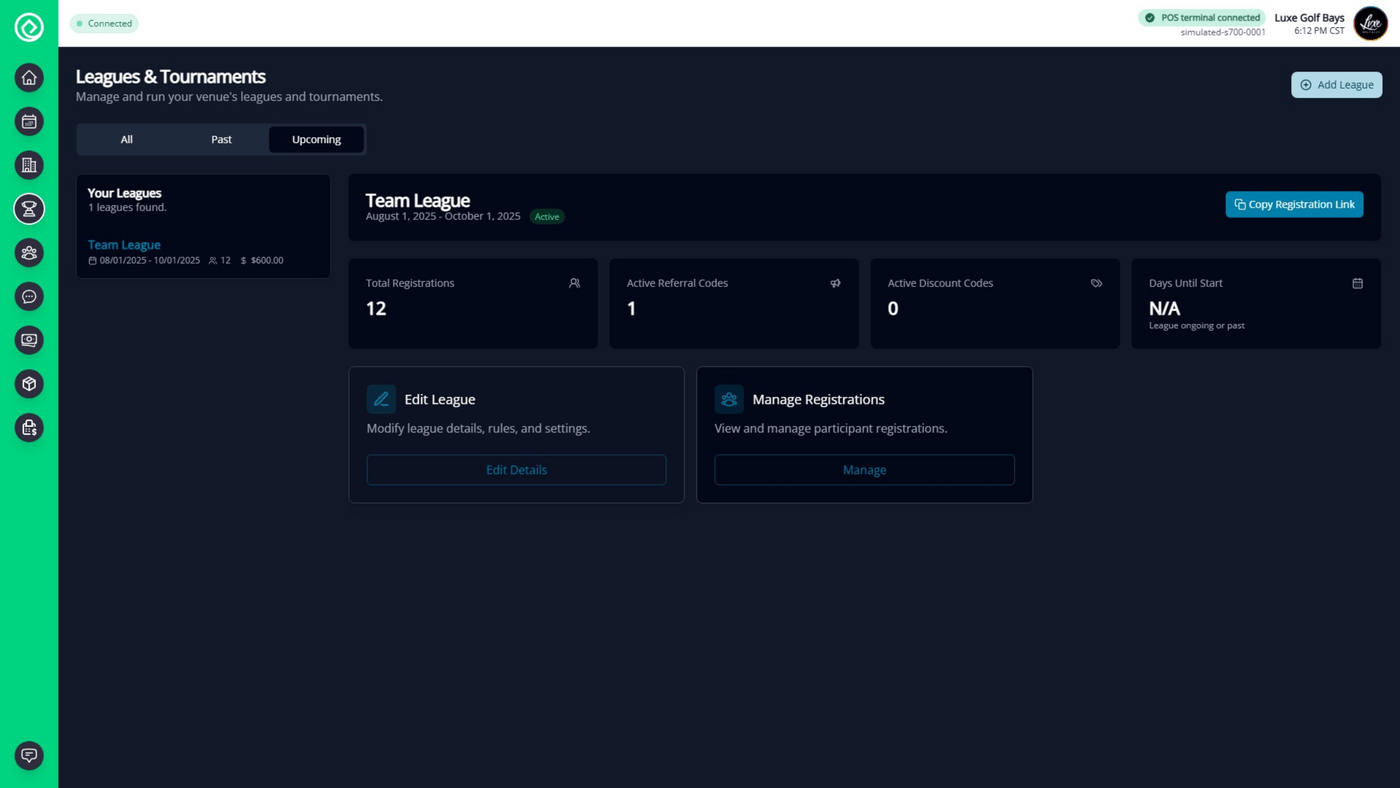The width and height of the screenshot is (1400, 788).
Task: Select Team League in Your Leagues list
Action: point(124,245)
